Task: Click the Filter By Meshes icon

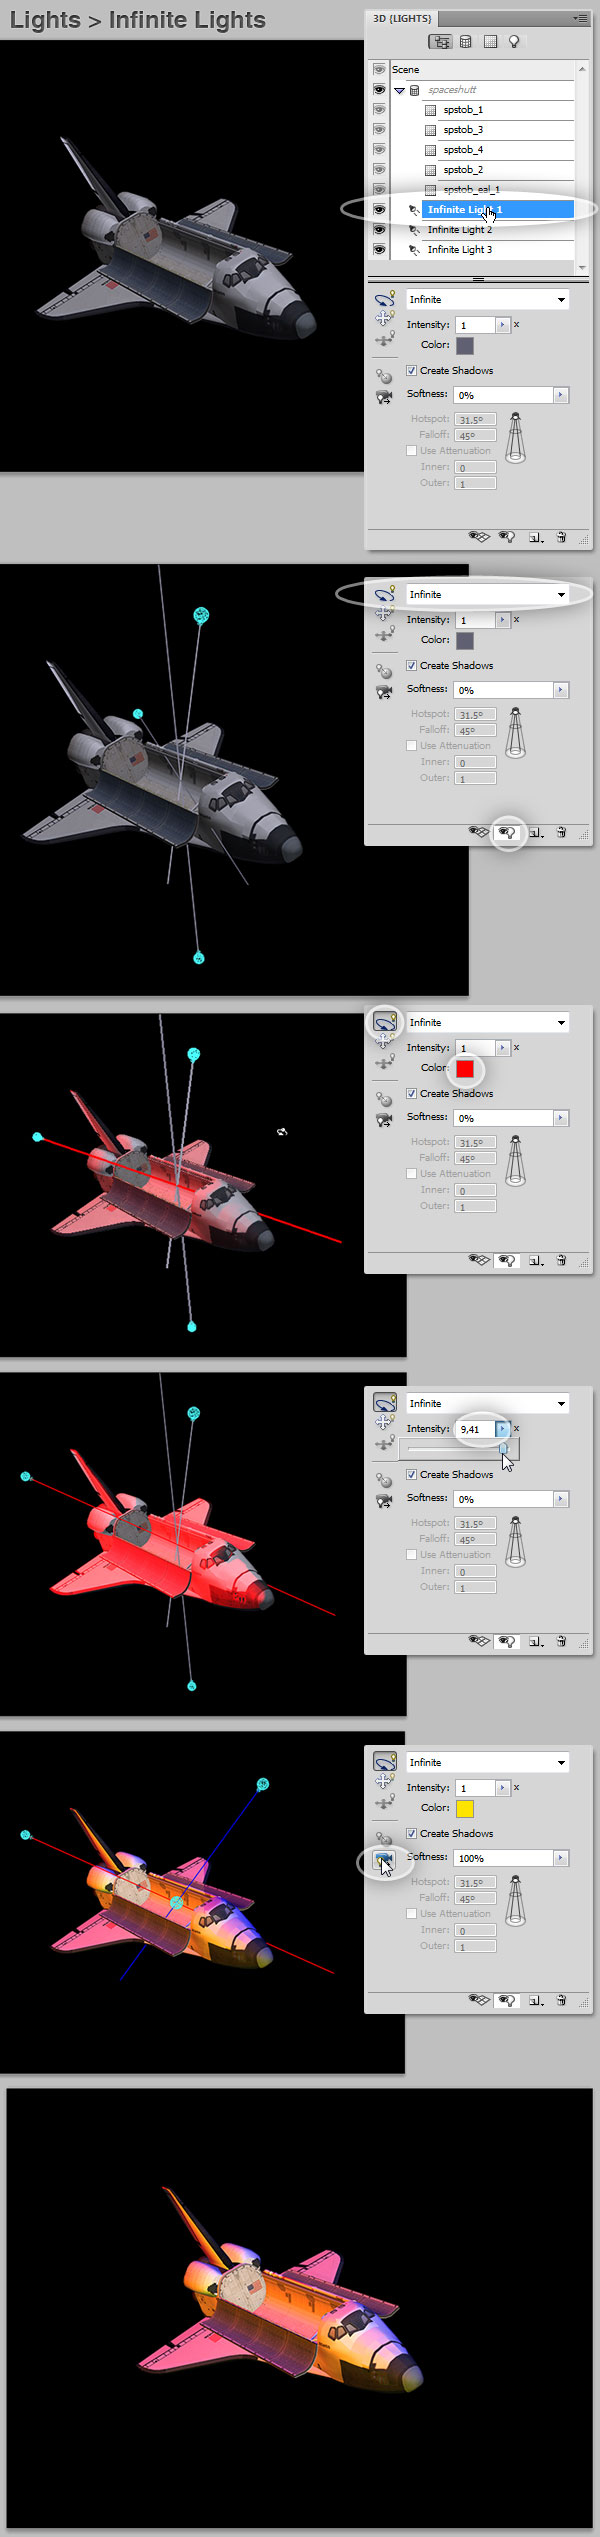Action: tap(466, 42)
